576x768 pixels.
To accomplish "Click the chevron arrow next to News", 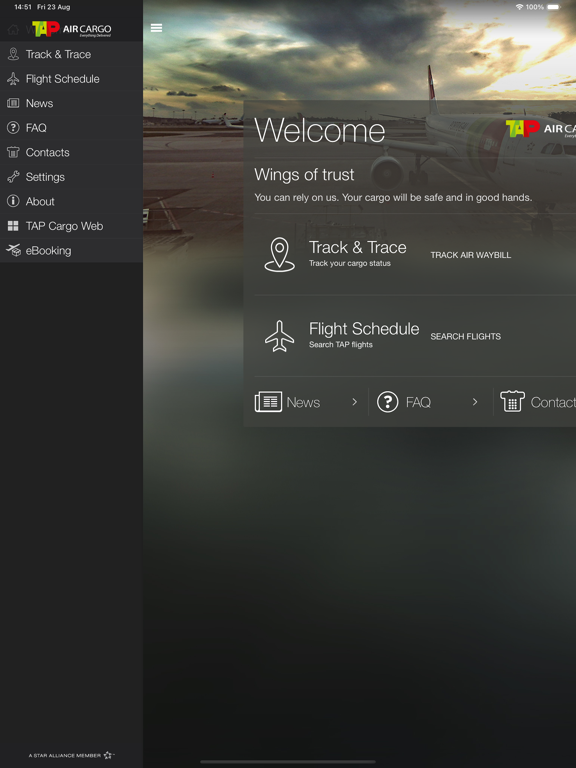I will click(x=355, y=402).
